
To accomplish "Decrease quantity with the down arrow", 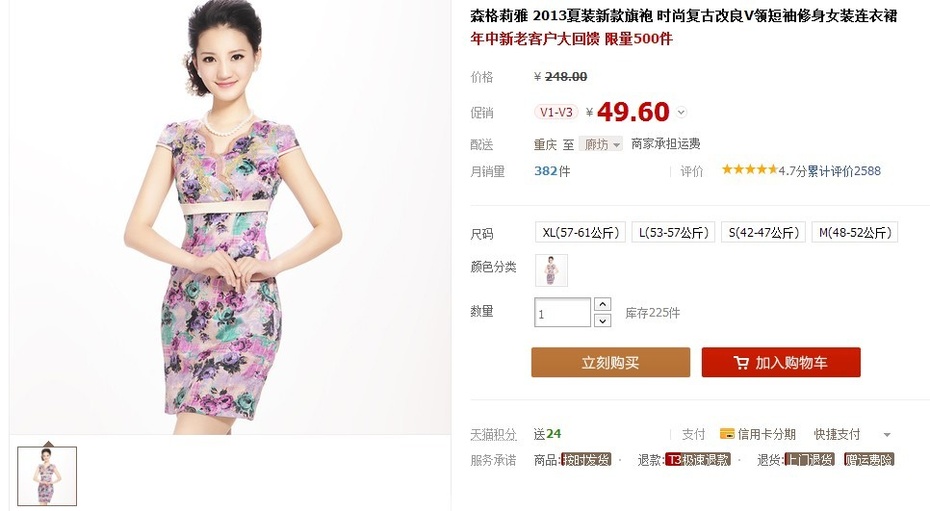I will [x=602, y=320].
